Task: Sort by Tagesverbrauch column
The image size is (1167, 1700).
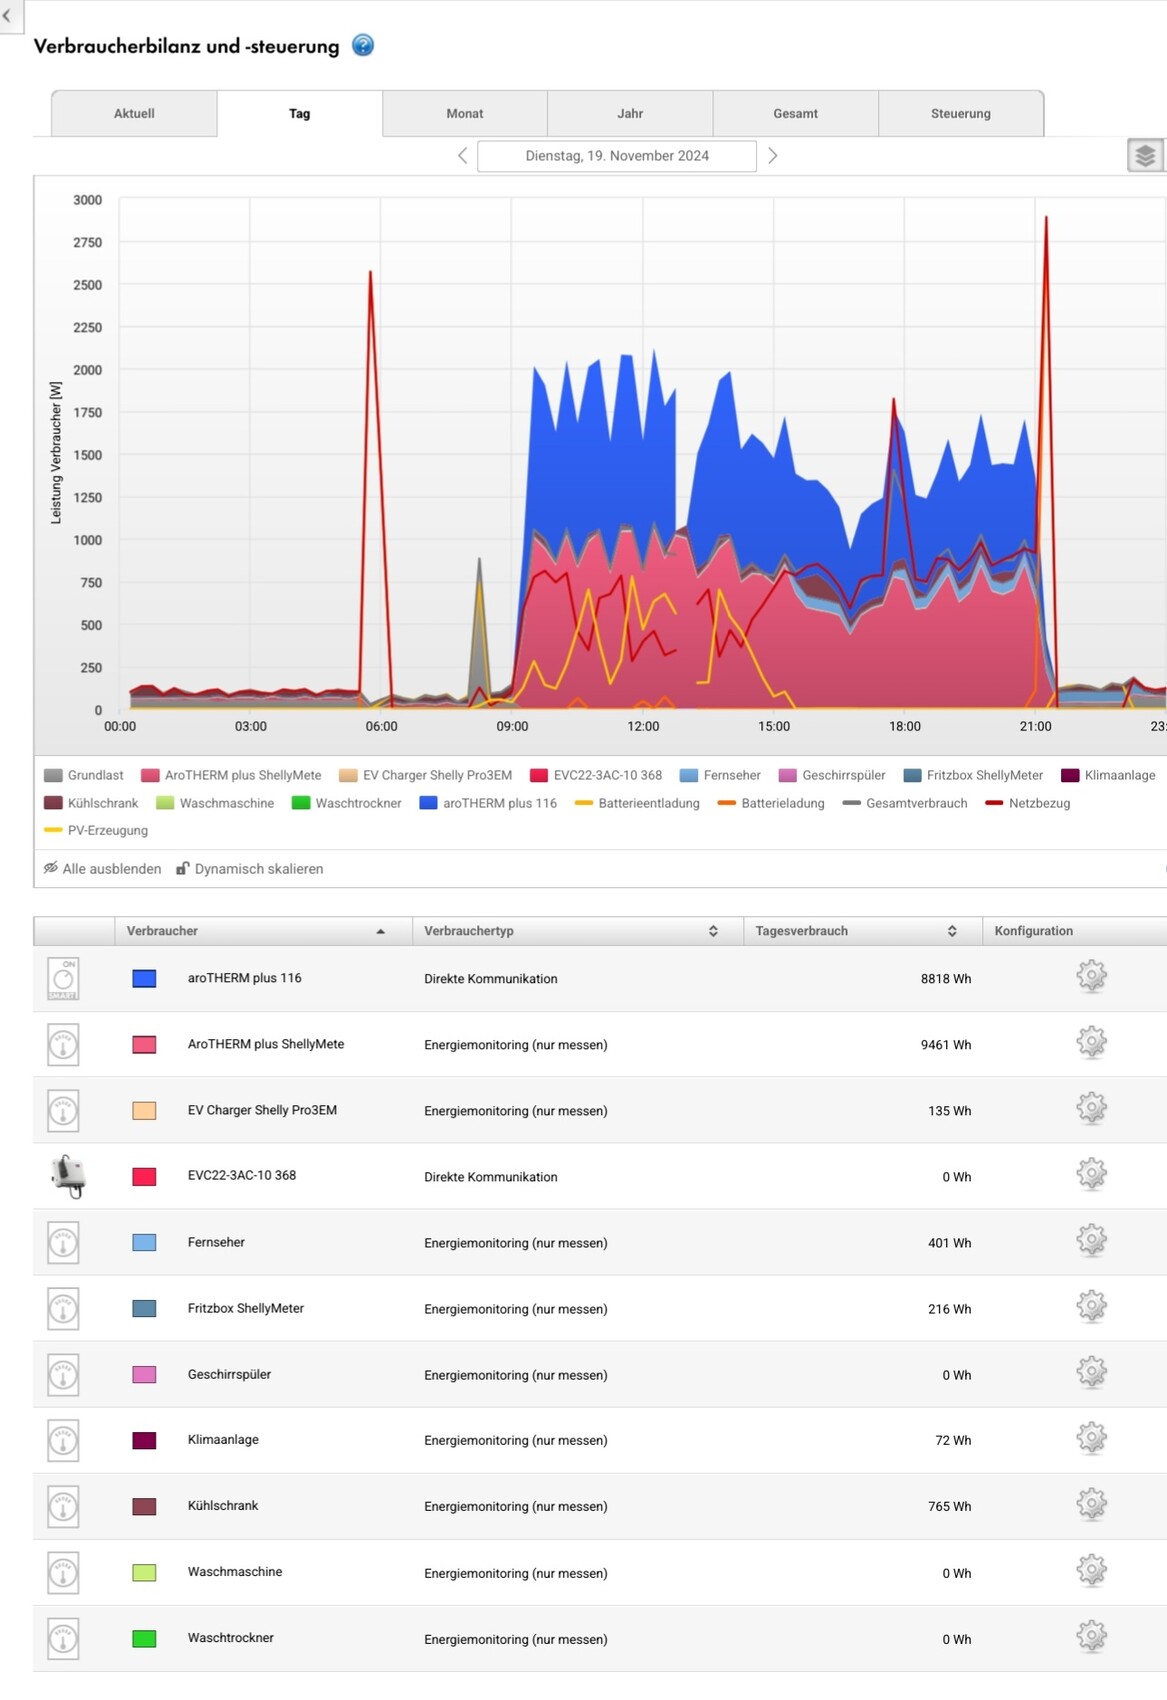Action: [952, 931]
